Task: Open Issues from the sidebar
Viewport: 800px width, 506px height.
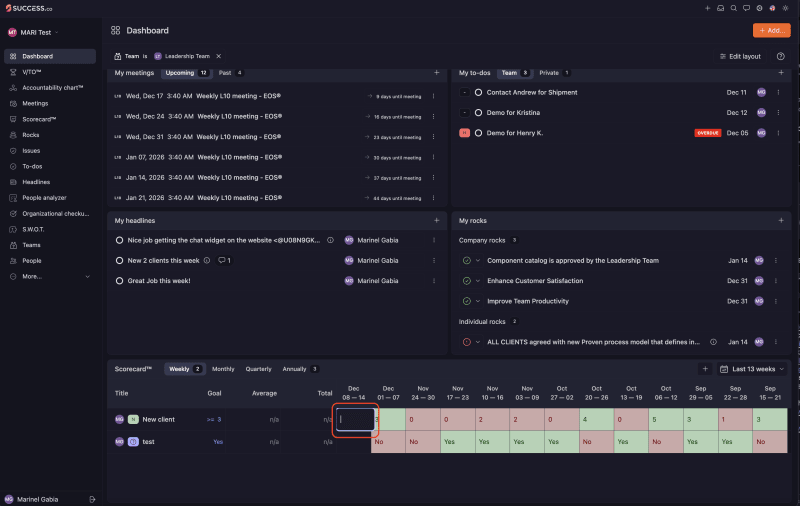Action: tap(50, 150)
